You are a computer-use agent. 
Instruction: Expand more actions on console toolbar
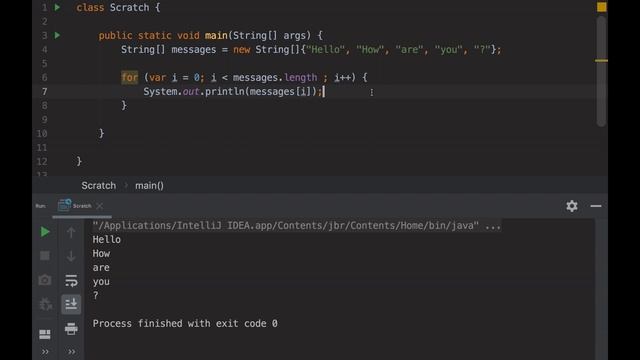[x=71, y=351]
